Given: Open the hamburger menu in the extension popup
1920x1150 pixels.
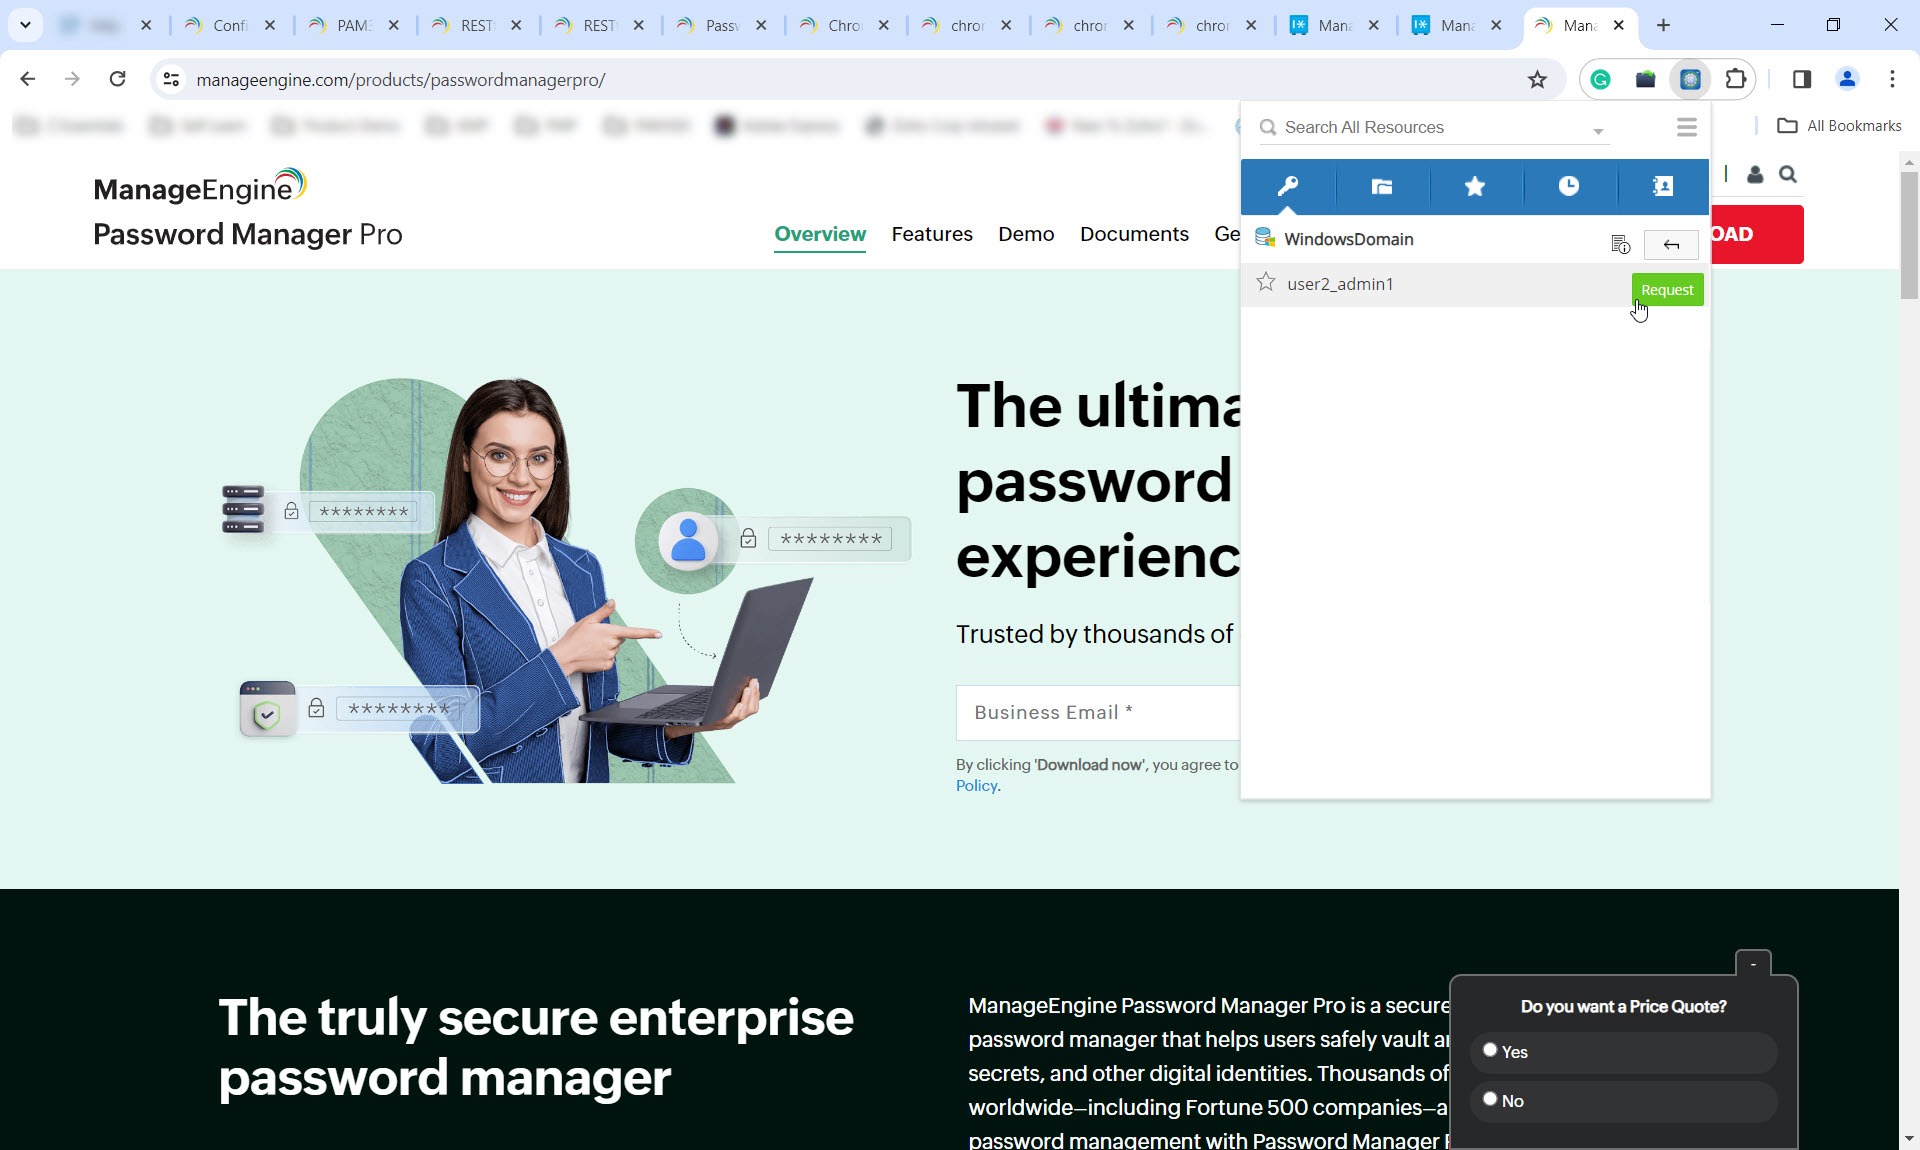Looking at the screenshot, I should coord(1687,127).
